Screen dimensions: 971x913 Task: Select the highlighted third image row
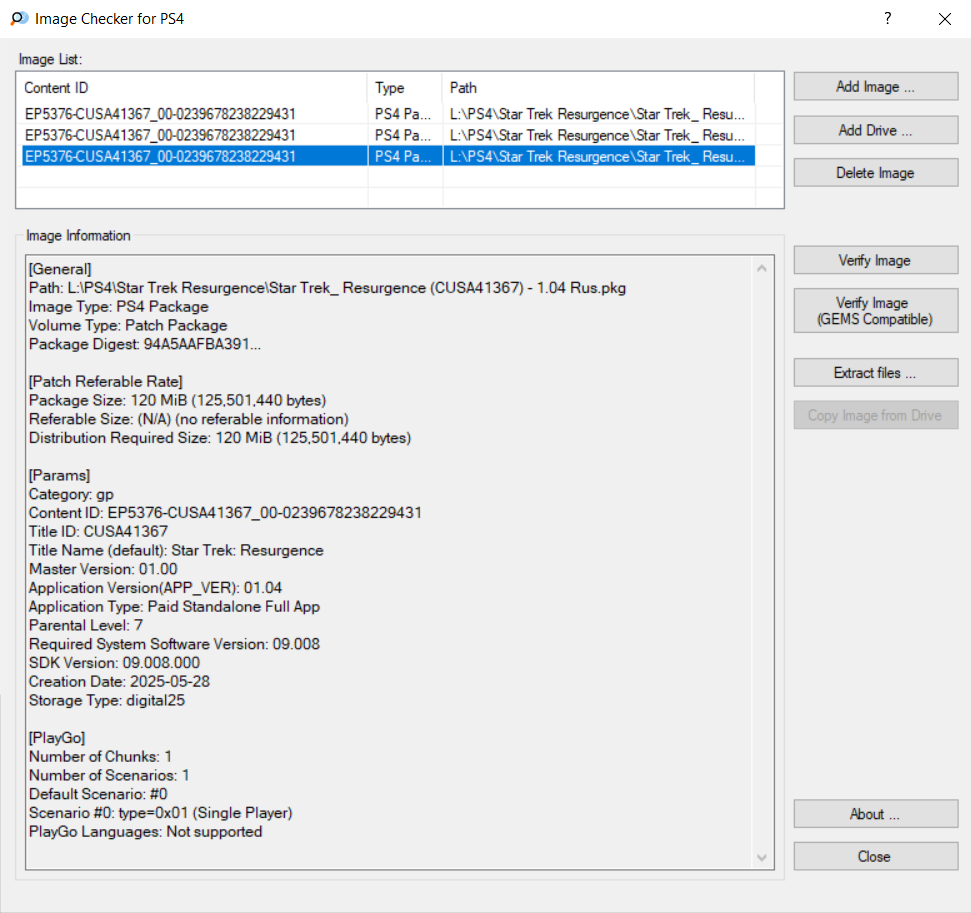pyautogui.click(x=388, y=156)
